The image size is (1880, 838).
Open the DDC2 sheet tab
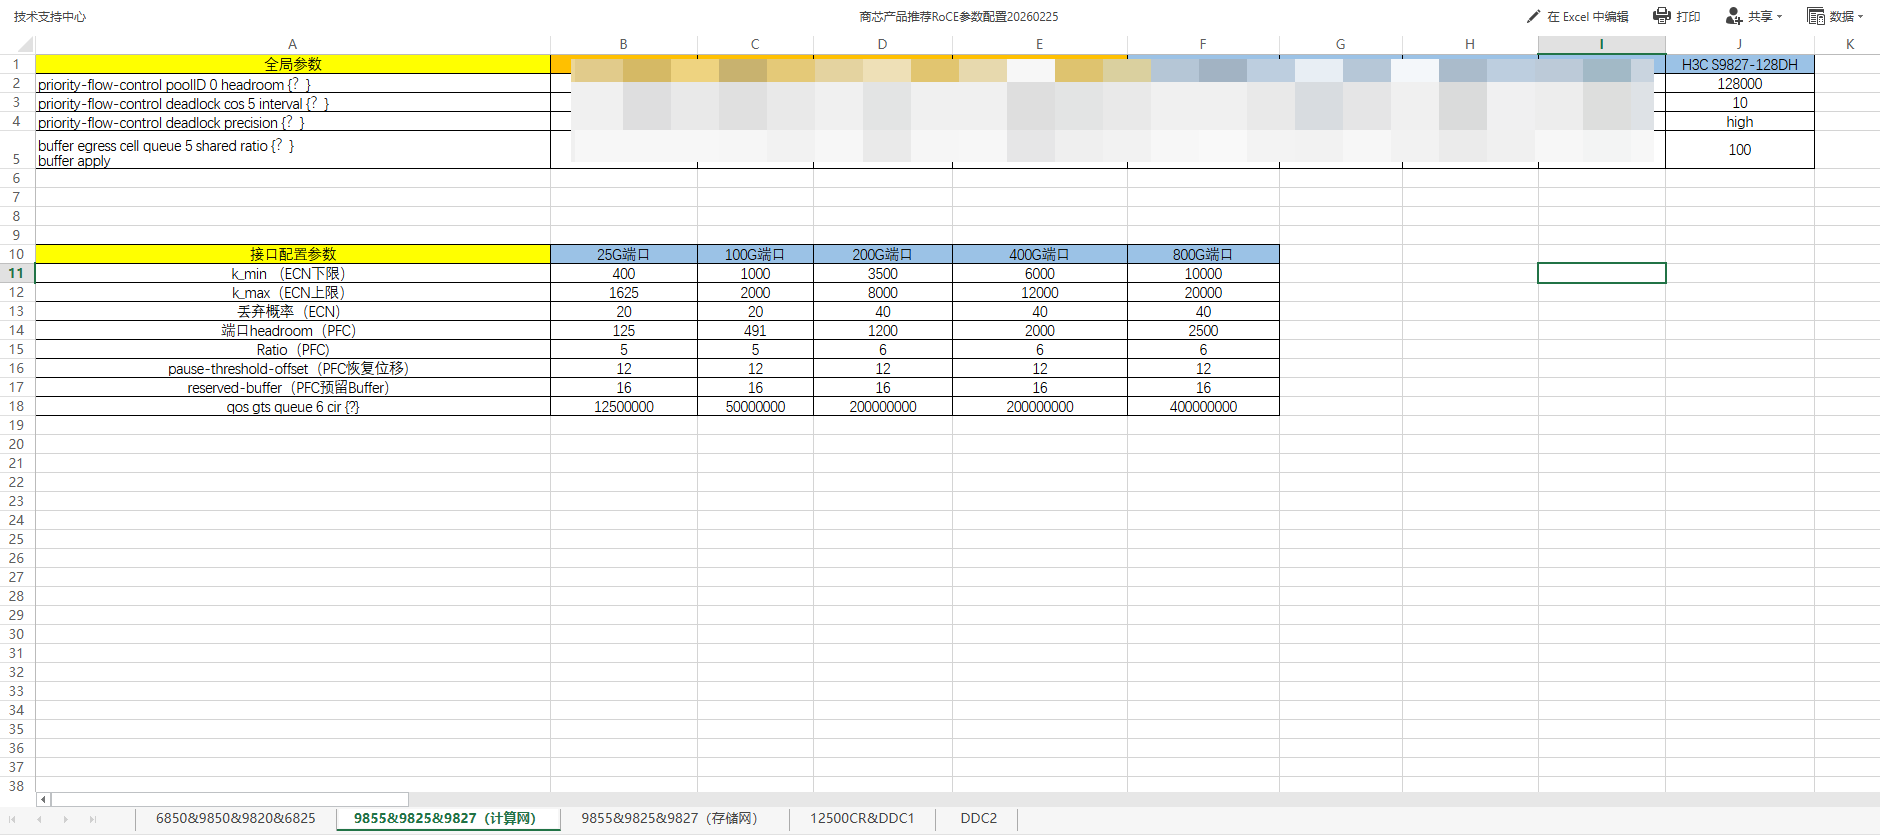click(979, 818)
